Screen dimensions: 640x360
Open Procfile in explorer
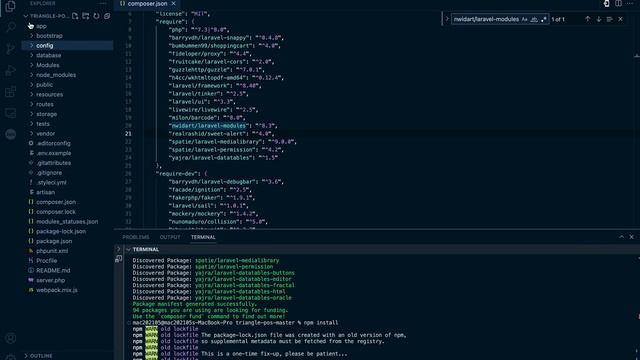(47, 261)
